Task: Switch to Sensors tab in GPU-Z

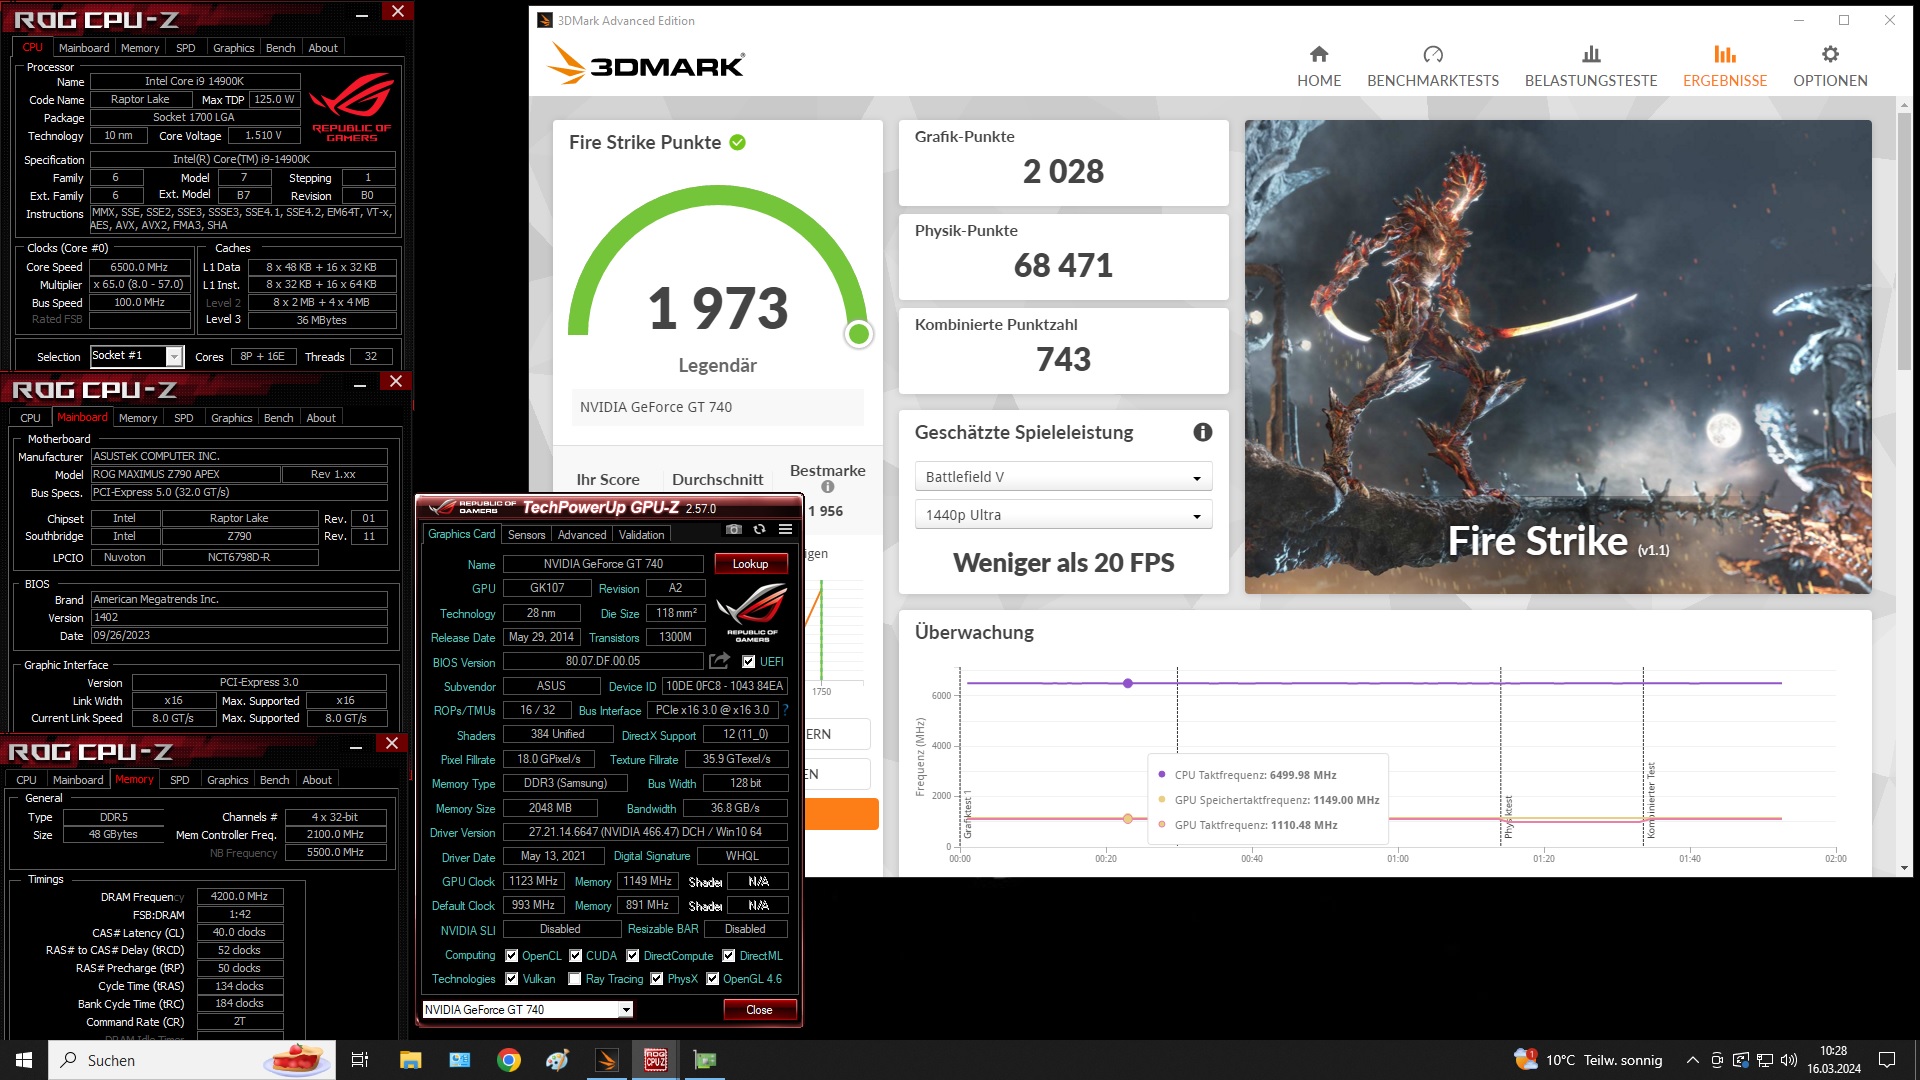Action: point(526,535)
